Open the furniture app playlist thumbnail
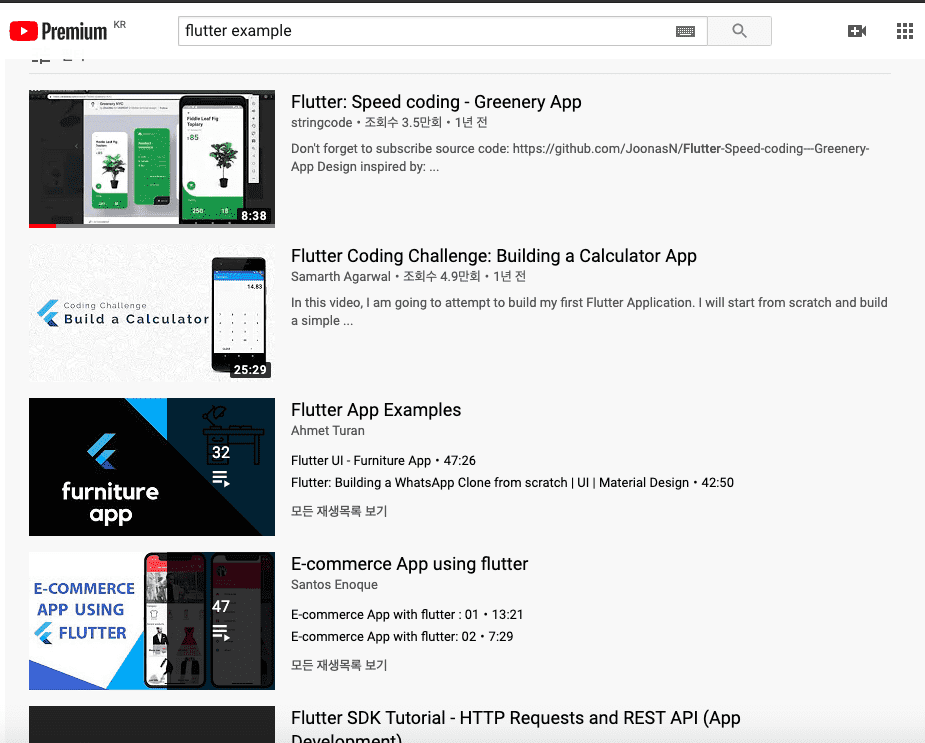 click(152, 467)
